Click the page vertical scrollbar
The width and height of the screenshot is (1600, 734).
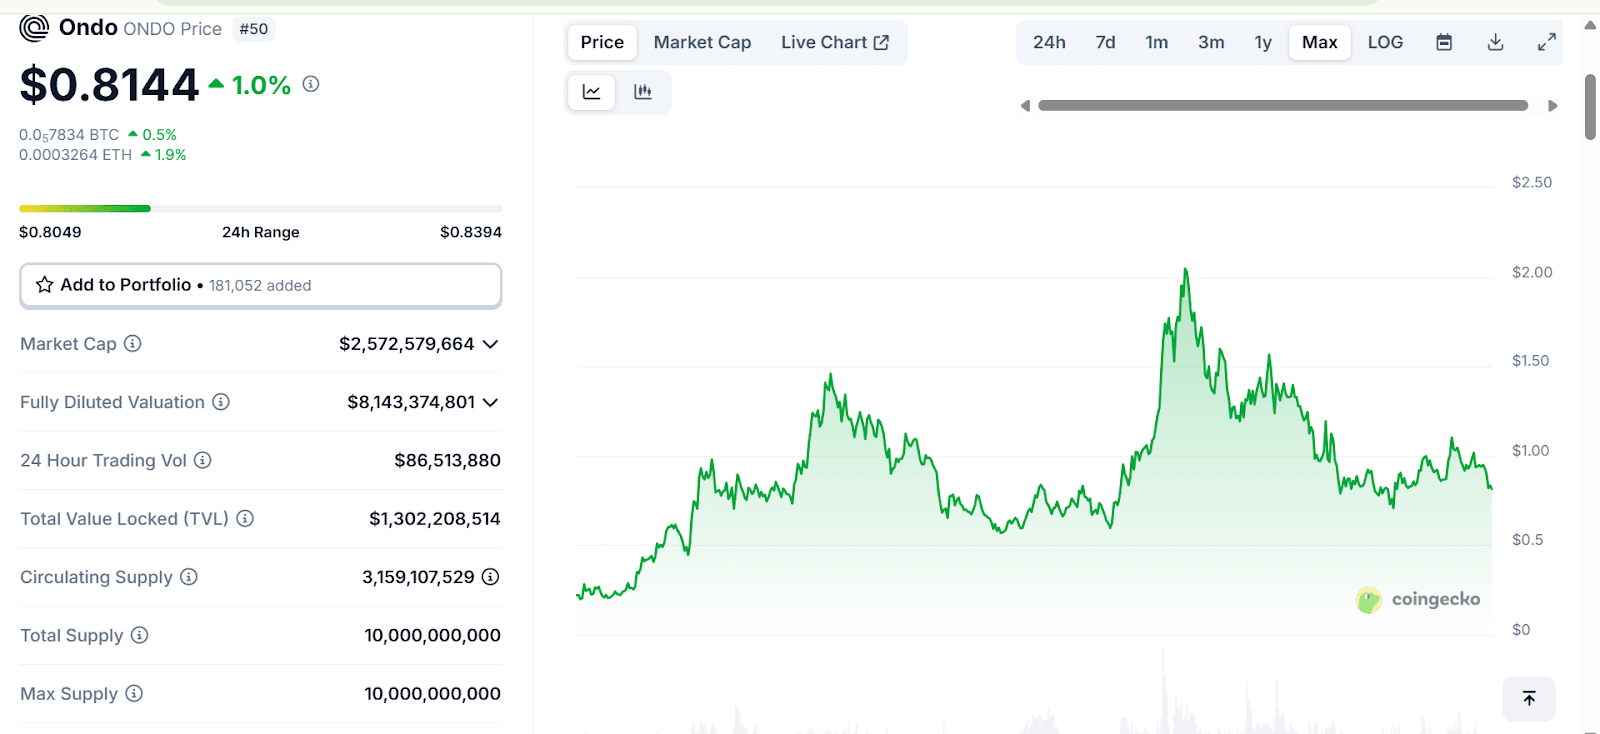click(1590, 105)
